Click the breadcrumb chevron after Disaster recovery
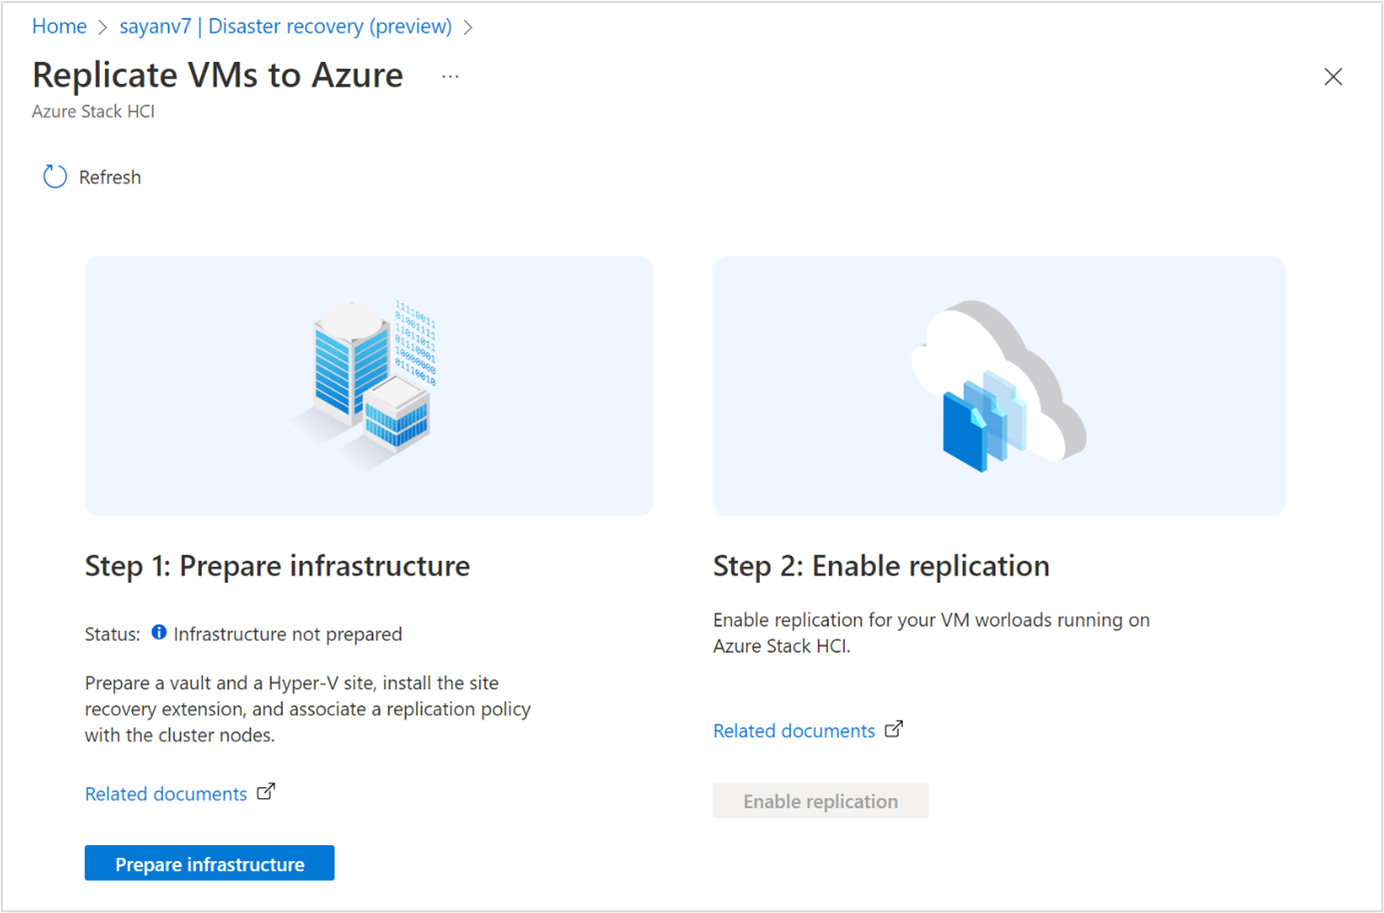The width and height of the screenshot is (1384, 913). click(x=468, y=27)
